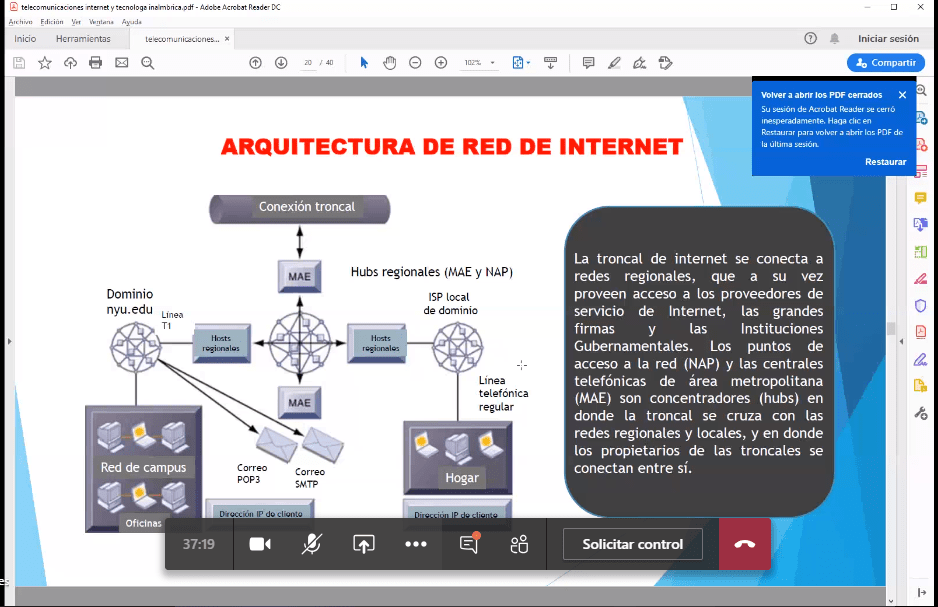938x607 pixels.
Task: Go to the next page arrow
Action: 281,63
